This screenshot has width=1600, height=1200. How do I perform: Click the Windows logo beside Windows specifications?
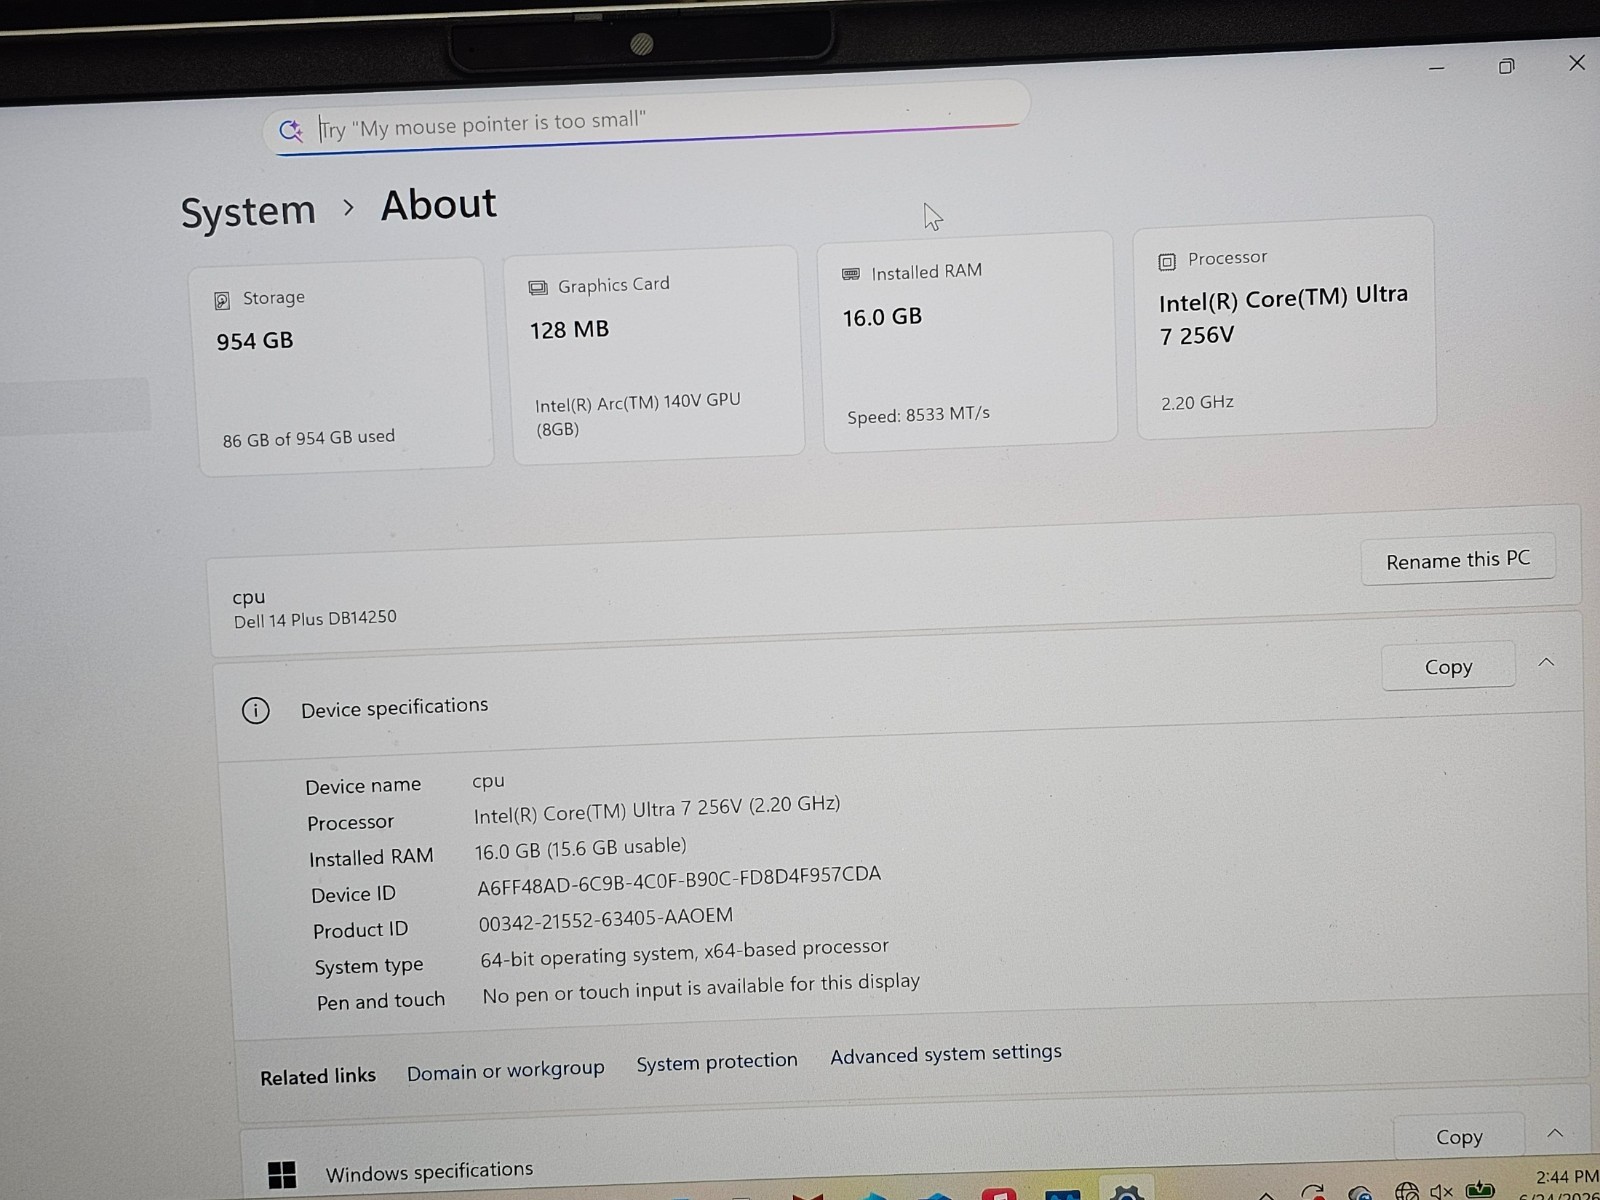(282, 1175)
